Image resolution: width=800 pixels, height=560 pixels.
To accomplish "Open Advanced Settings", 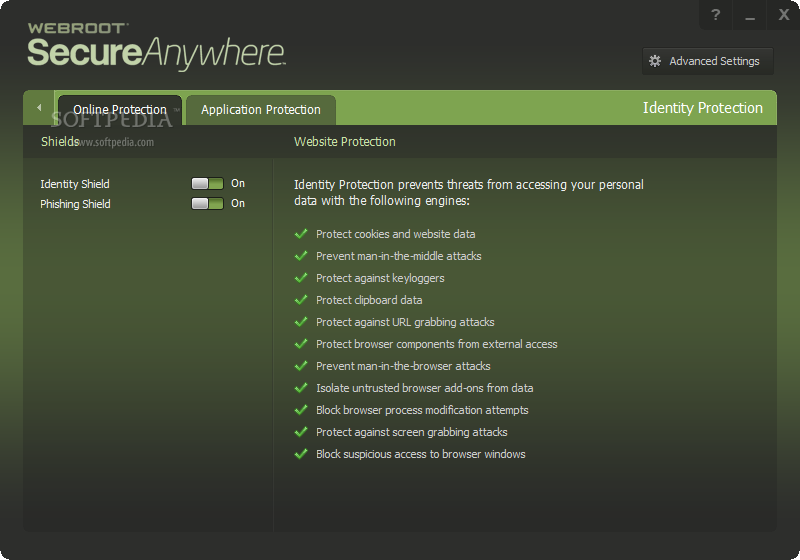I will coord(708,61).
